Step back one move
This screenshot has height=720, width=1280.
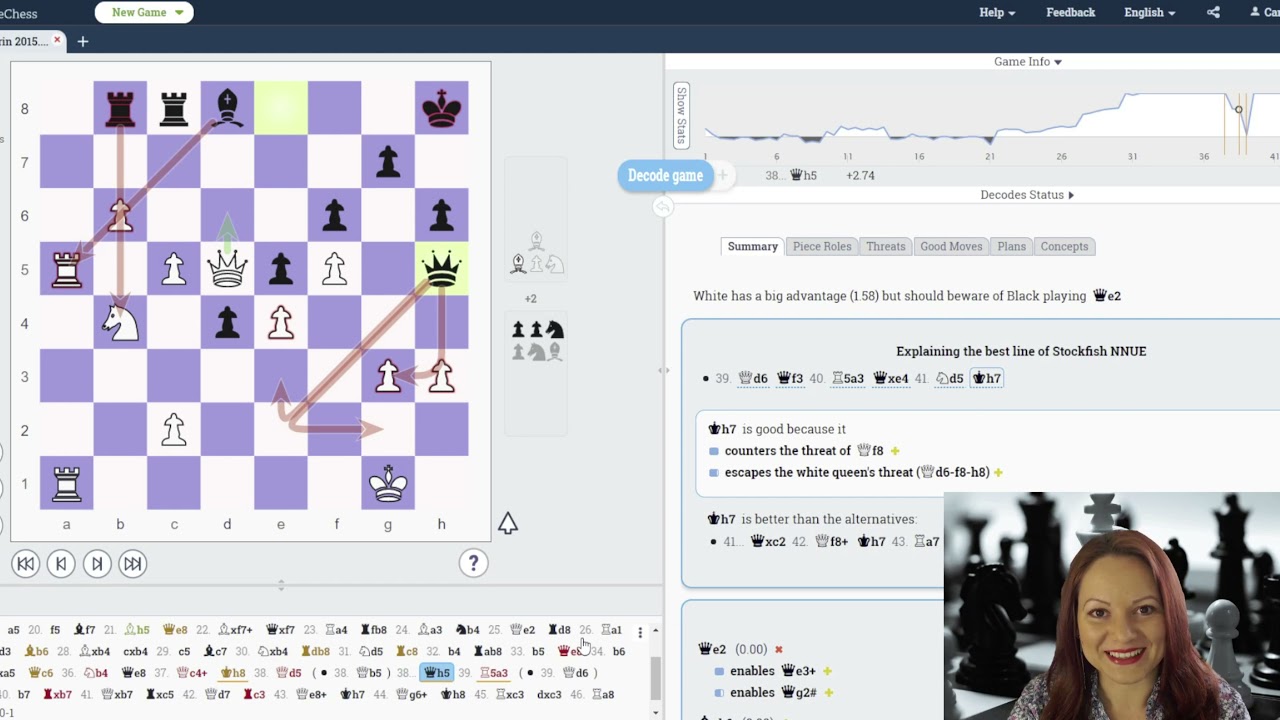point(61,564)
